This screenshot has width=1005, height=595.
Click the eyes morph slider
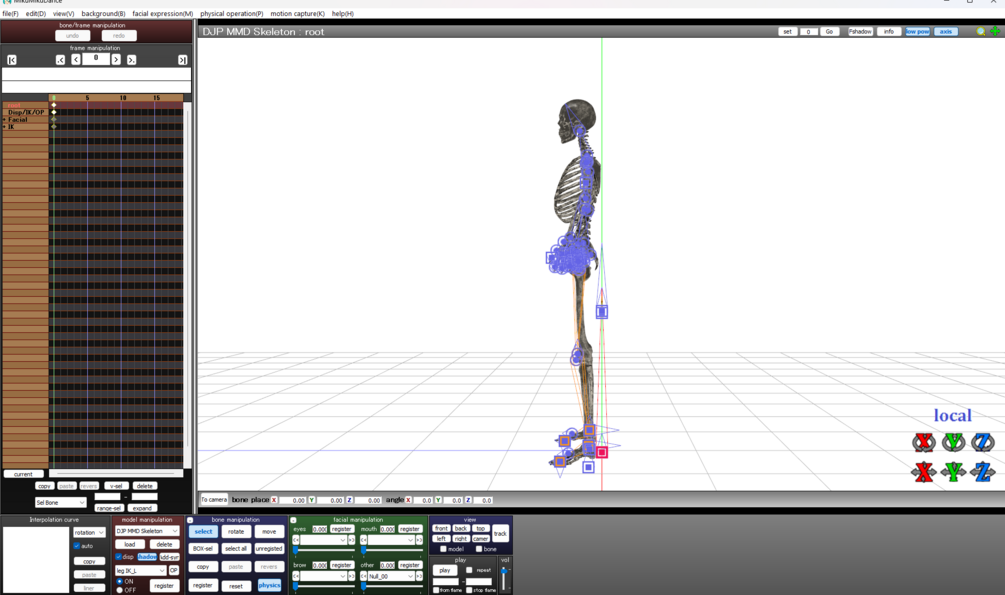click(323, 550)
